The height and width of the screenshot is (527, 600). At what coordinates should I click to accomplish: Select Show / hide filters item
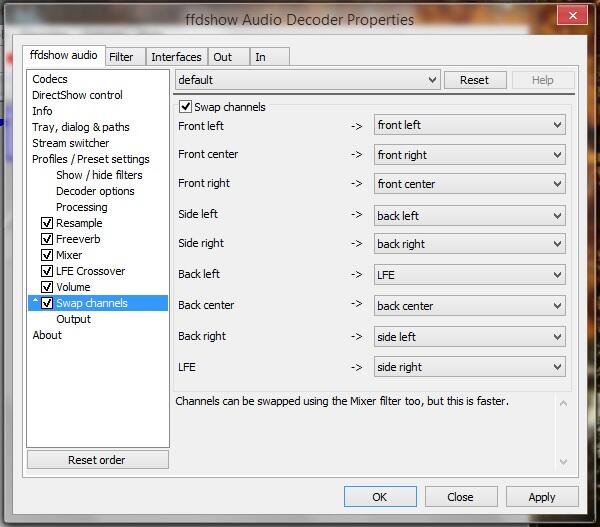click(x=99, y=175)
